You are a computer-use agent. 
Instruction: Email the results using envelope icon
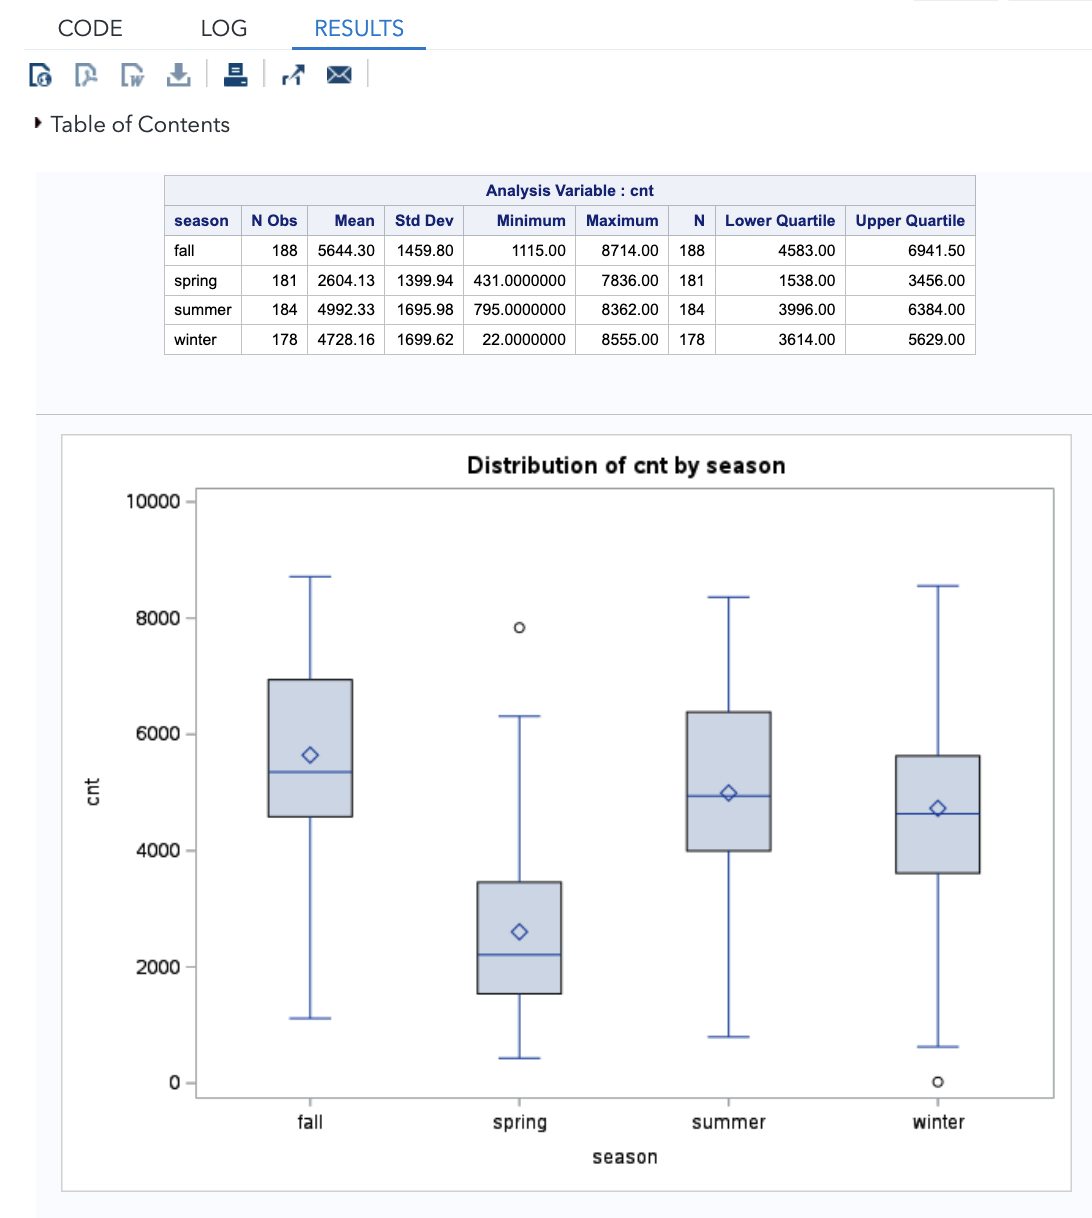(339, 75)
